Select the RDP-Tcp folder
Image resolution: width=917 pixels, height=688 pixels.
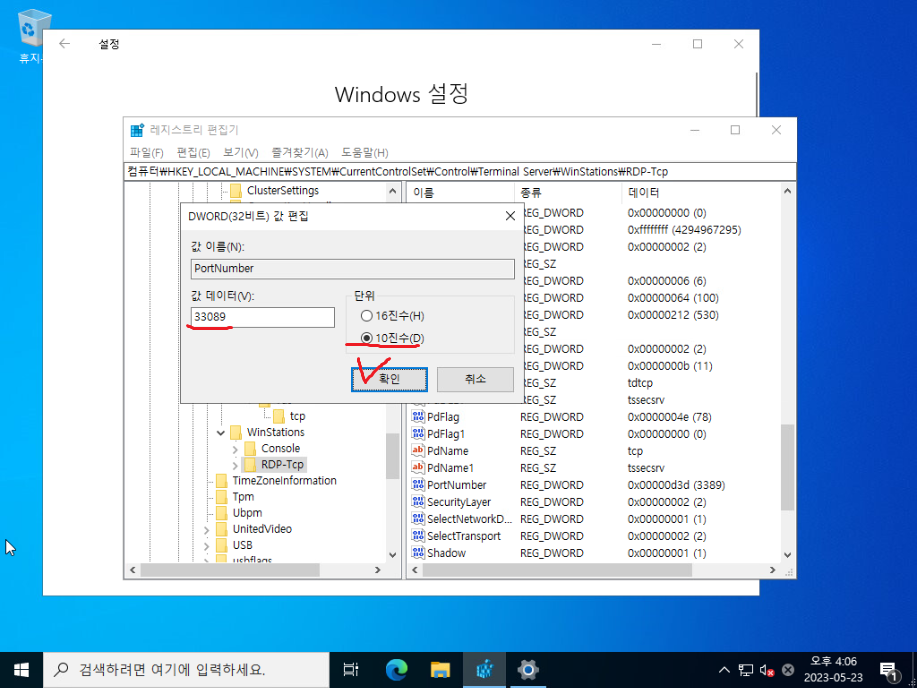282,465
